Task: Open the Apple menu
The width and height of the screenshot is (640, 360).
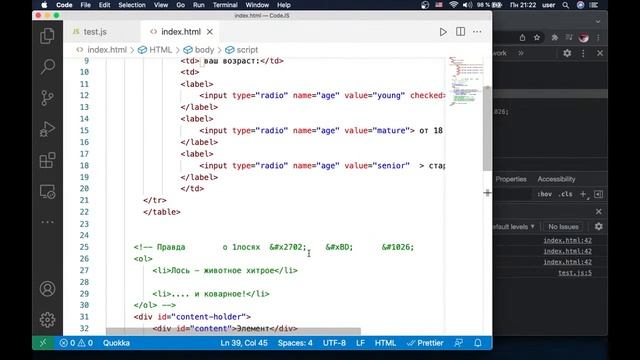Action: [x=44, y=5]
